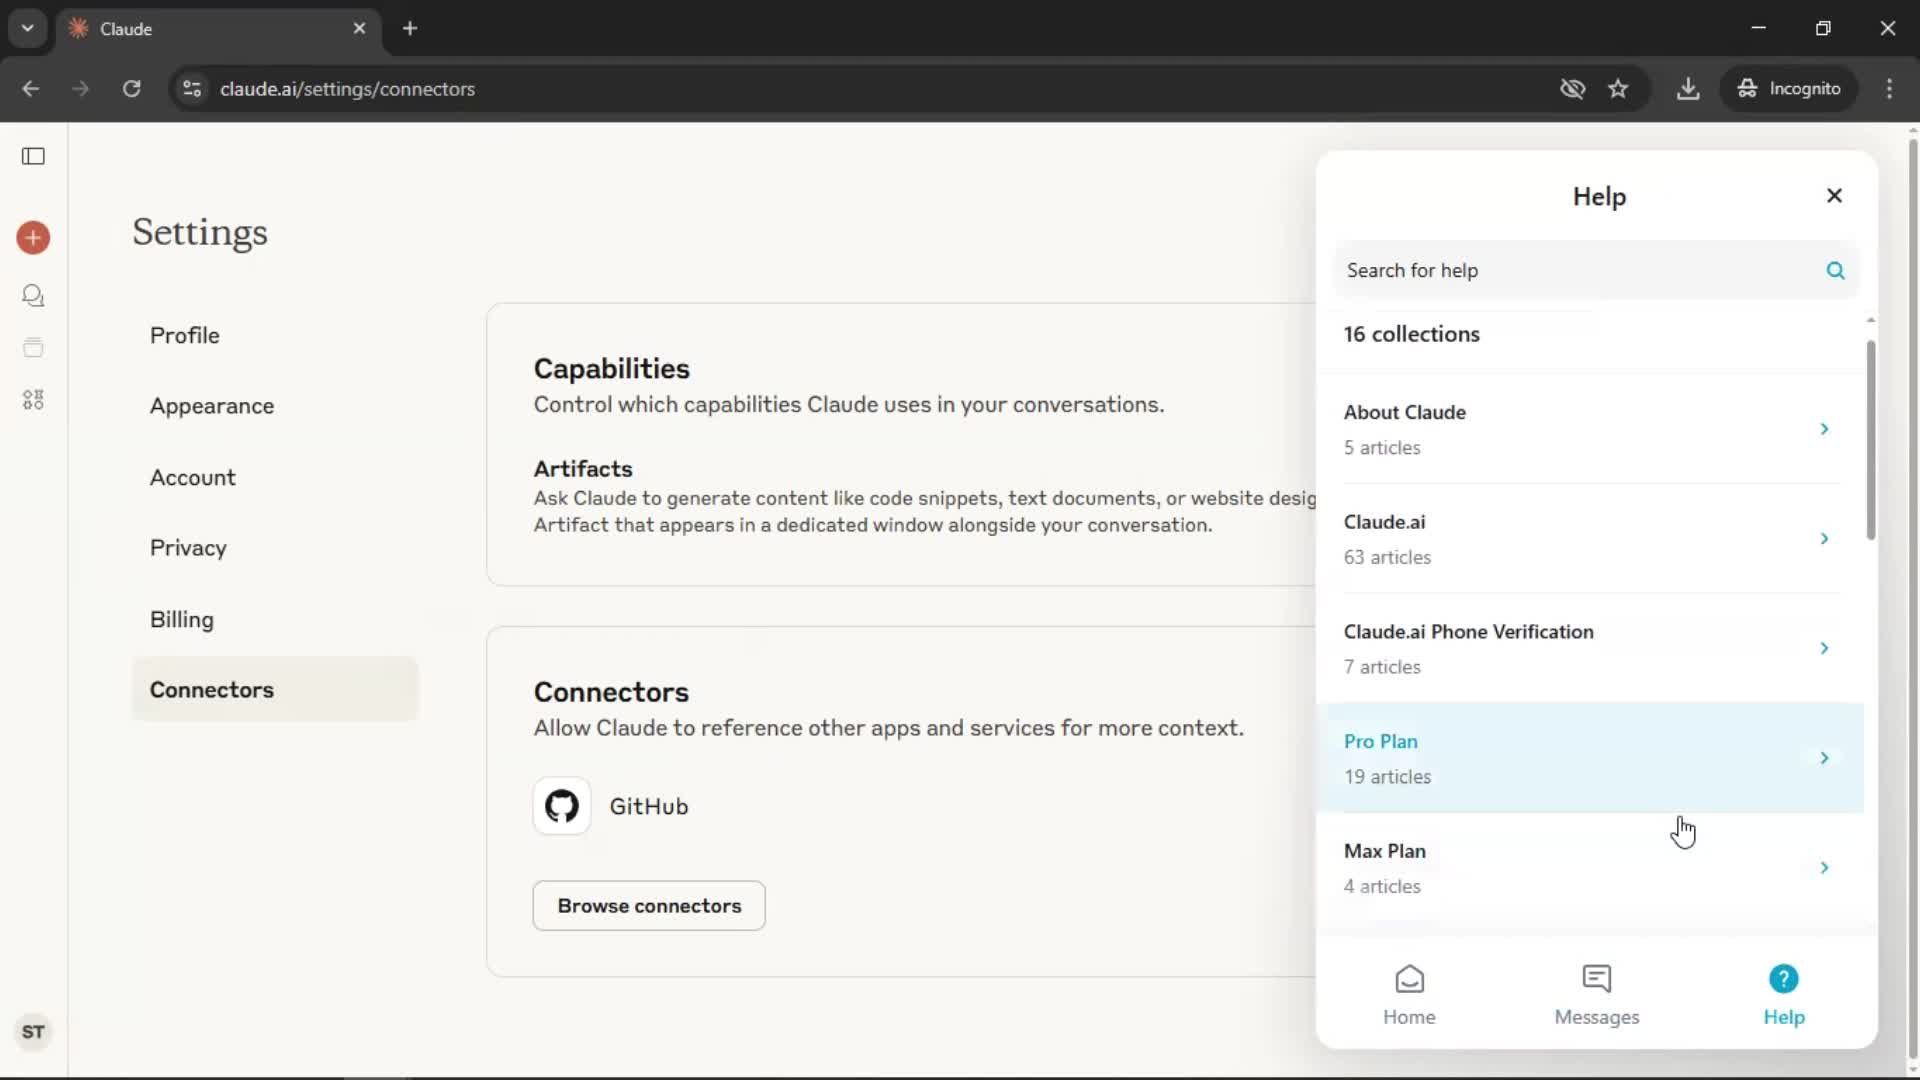Open the Claude.ai Phone Verification title
1920x1080 pixels.
point(1468,632)
